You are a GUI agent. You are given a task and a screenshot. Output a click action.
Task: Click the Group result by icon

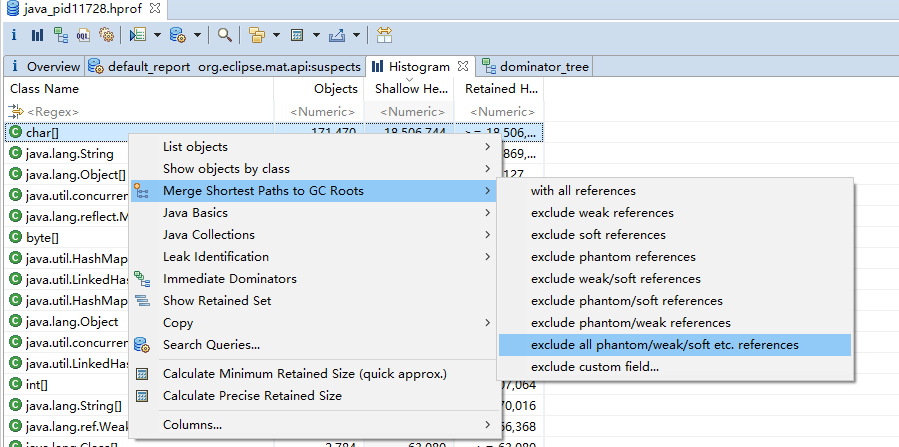[x=257, y=36]
